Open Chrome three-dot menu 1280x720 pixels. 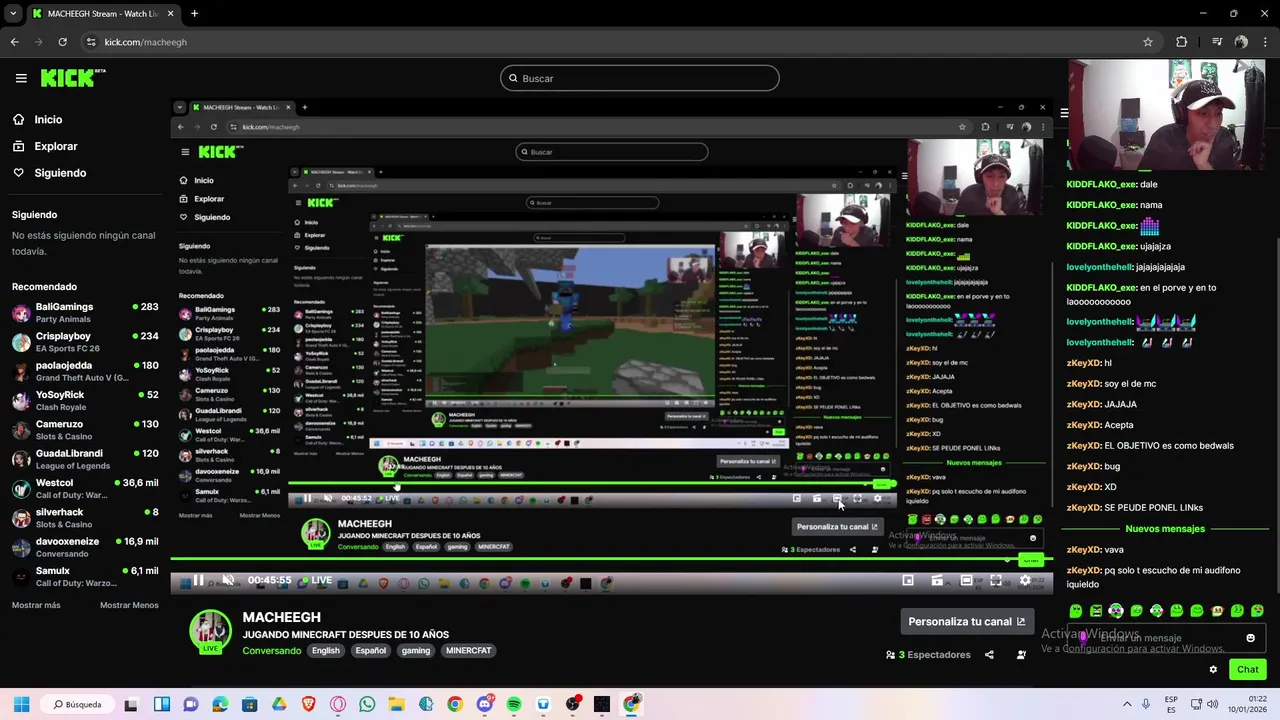[x=1265, y=42]
